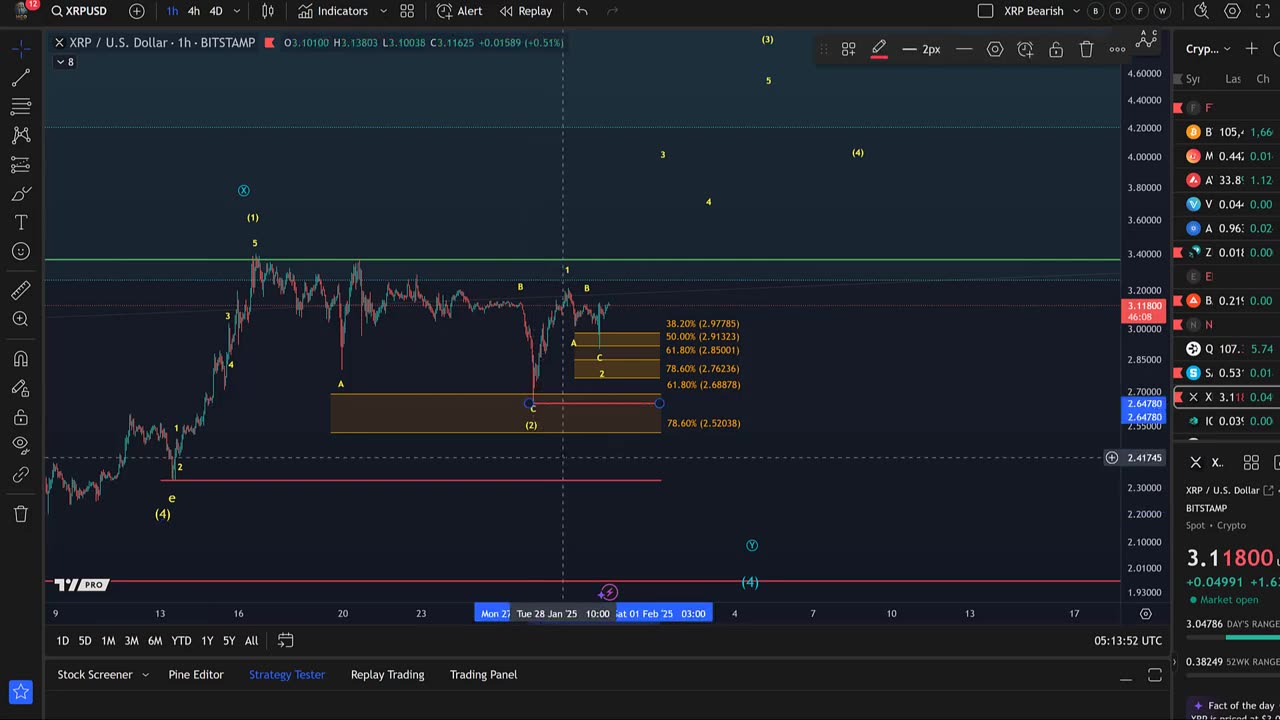Open the layout setup square icon
This screenshot has height=720, width=1280.
pyautogui.click(x=985, y=11)
